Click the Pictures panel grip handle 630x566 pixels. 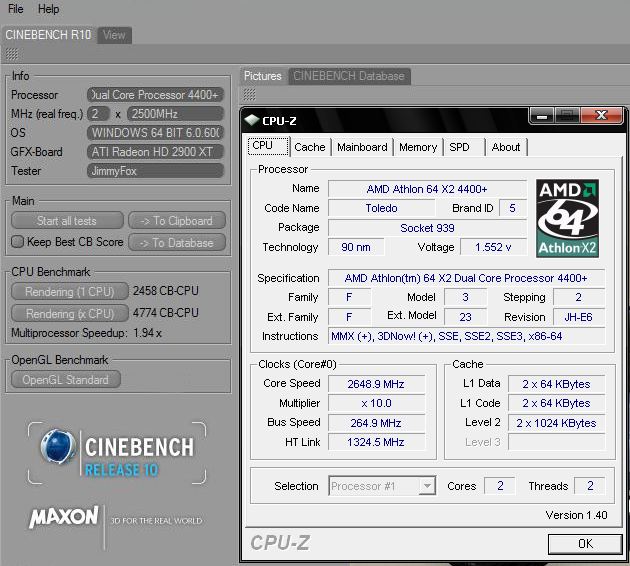(250, 95)
